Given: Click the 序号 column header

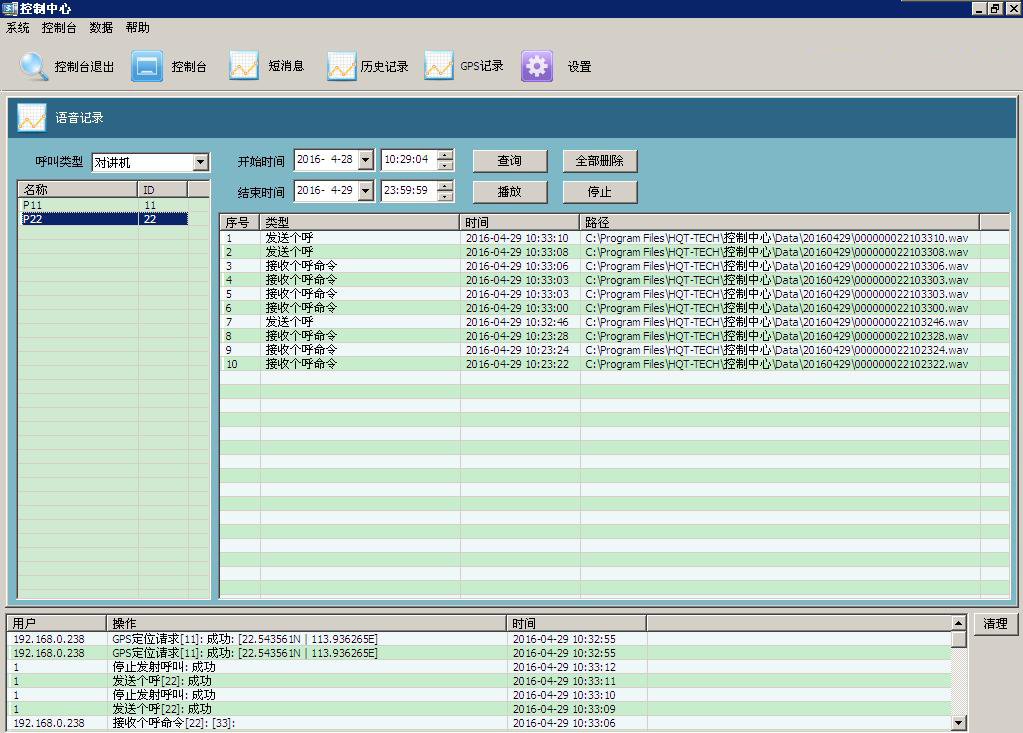Looking at the screenshot, I should [x=239, y=222].
